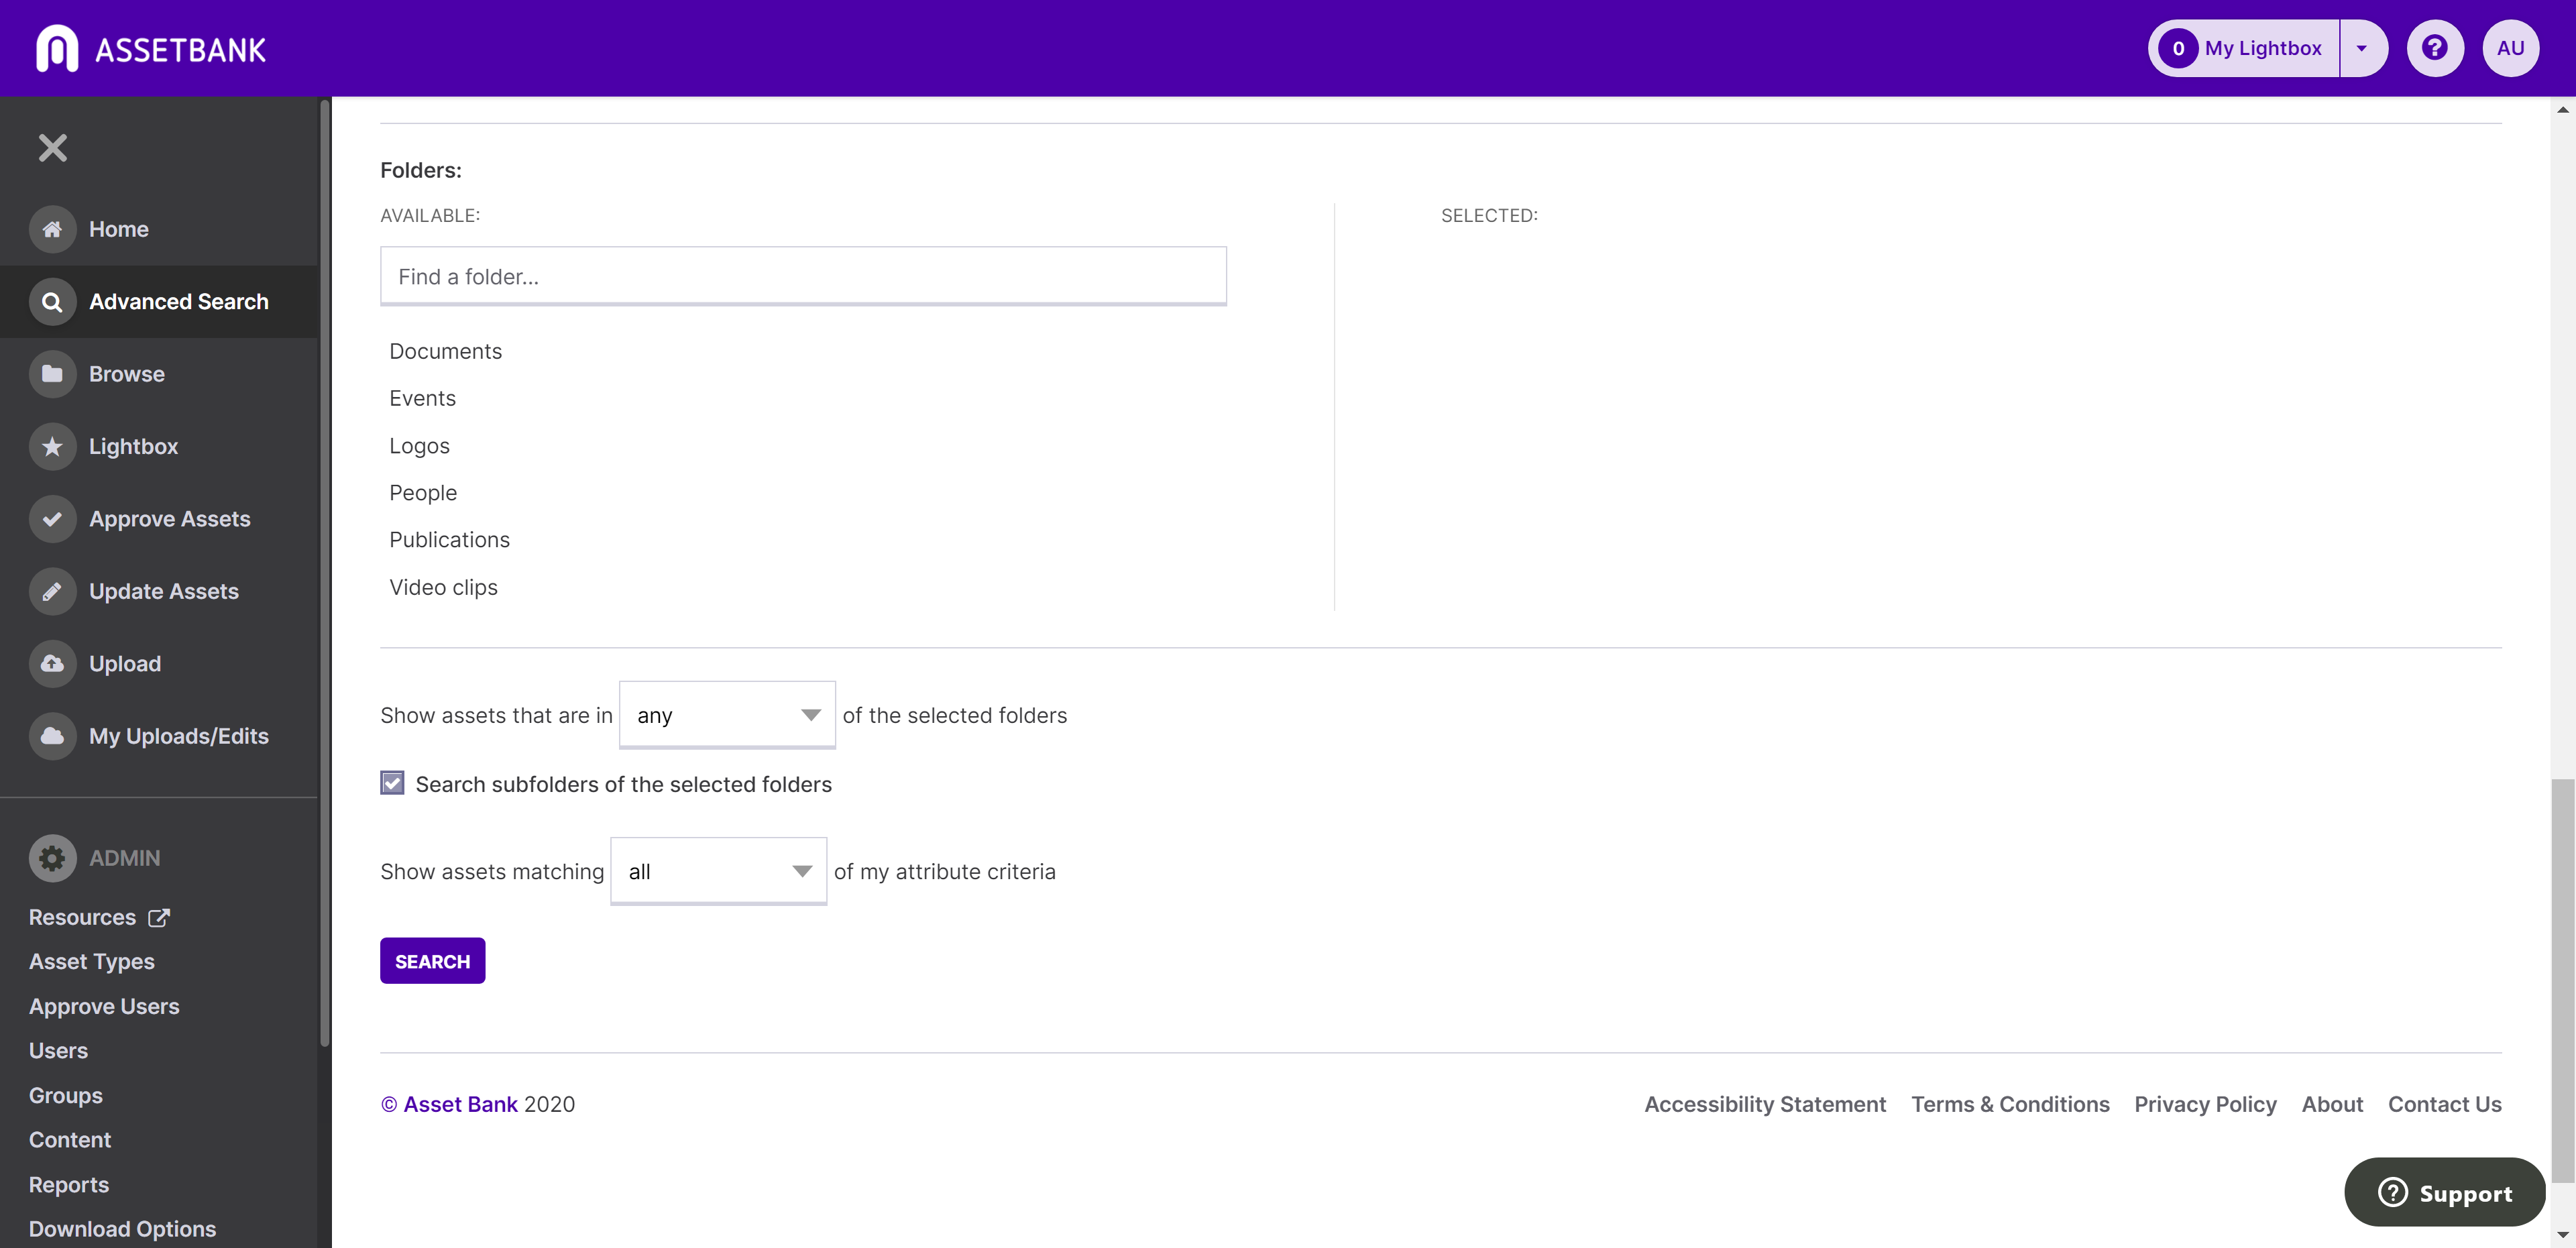Close the sidebar with the X icon

click(x=53, y=148)
